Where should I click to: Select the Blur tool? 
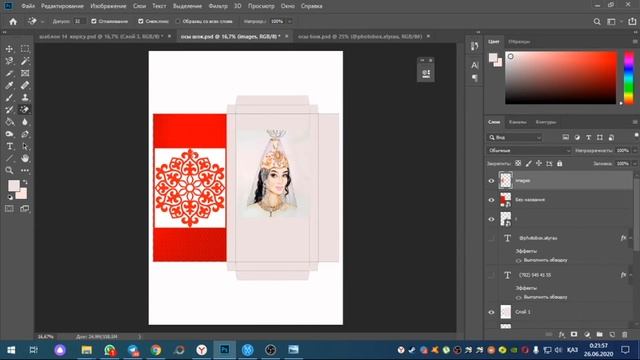pos(25,122)
